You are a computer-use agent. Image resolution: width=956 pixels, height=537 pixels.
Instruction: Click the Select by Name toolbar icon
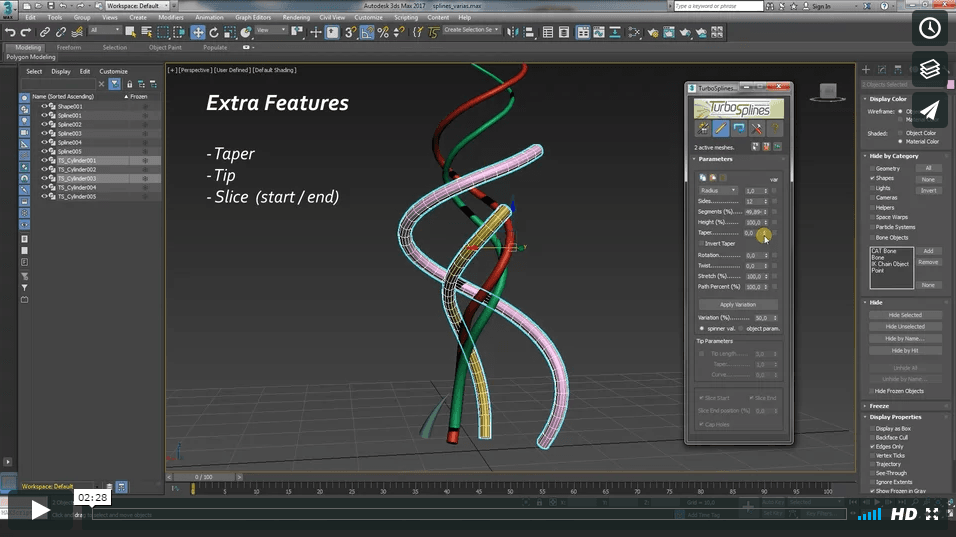point(147,32)
